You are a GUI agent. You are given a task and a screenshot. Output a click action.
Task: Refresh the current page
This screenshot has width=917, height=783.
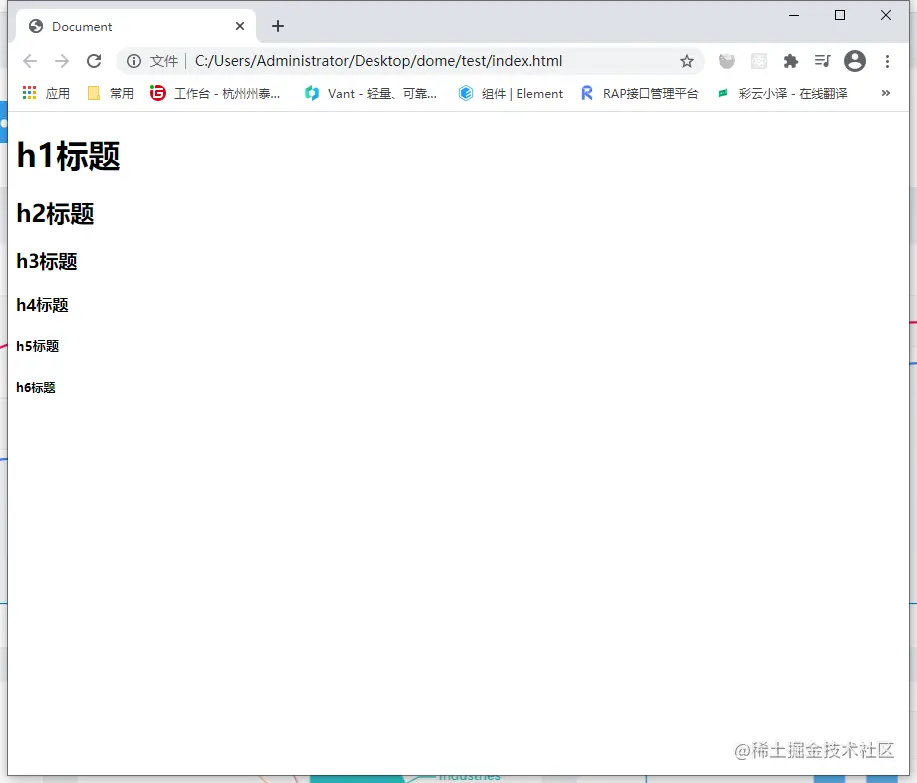[x=94, y=61]
